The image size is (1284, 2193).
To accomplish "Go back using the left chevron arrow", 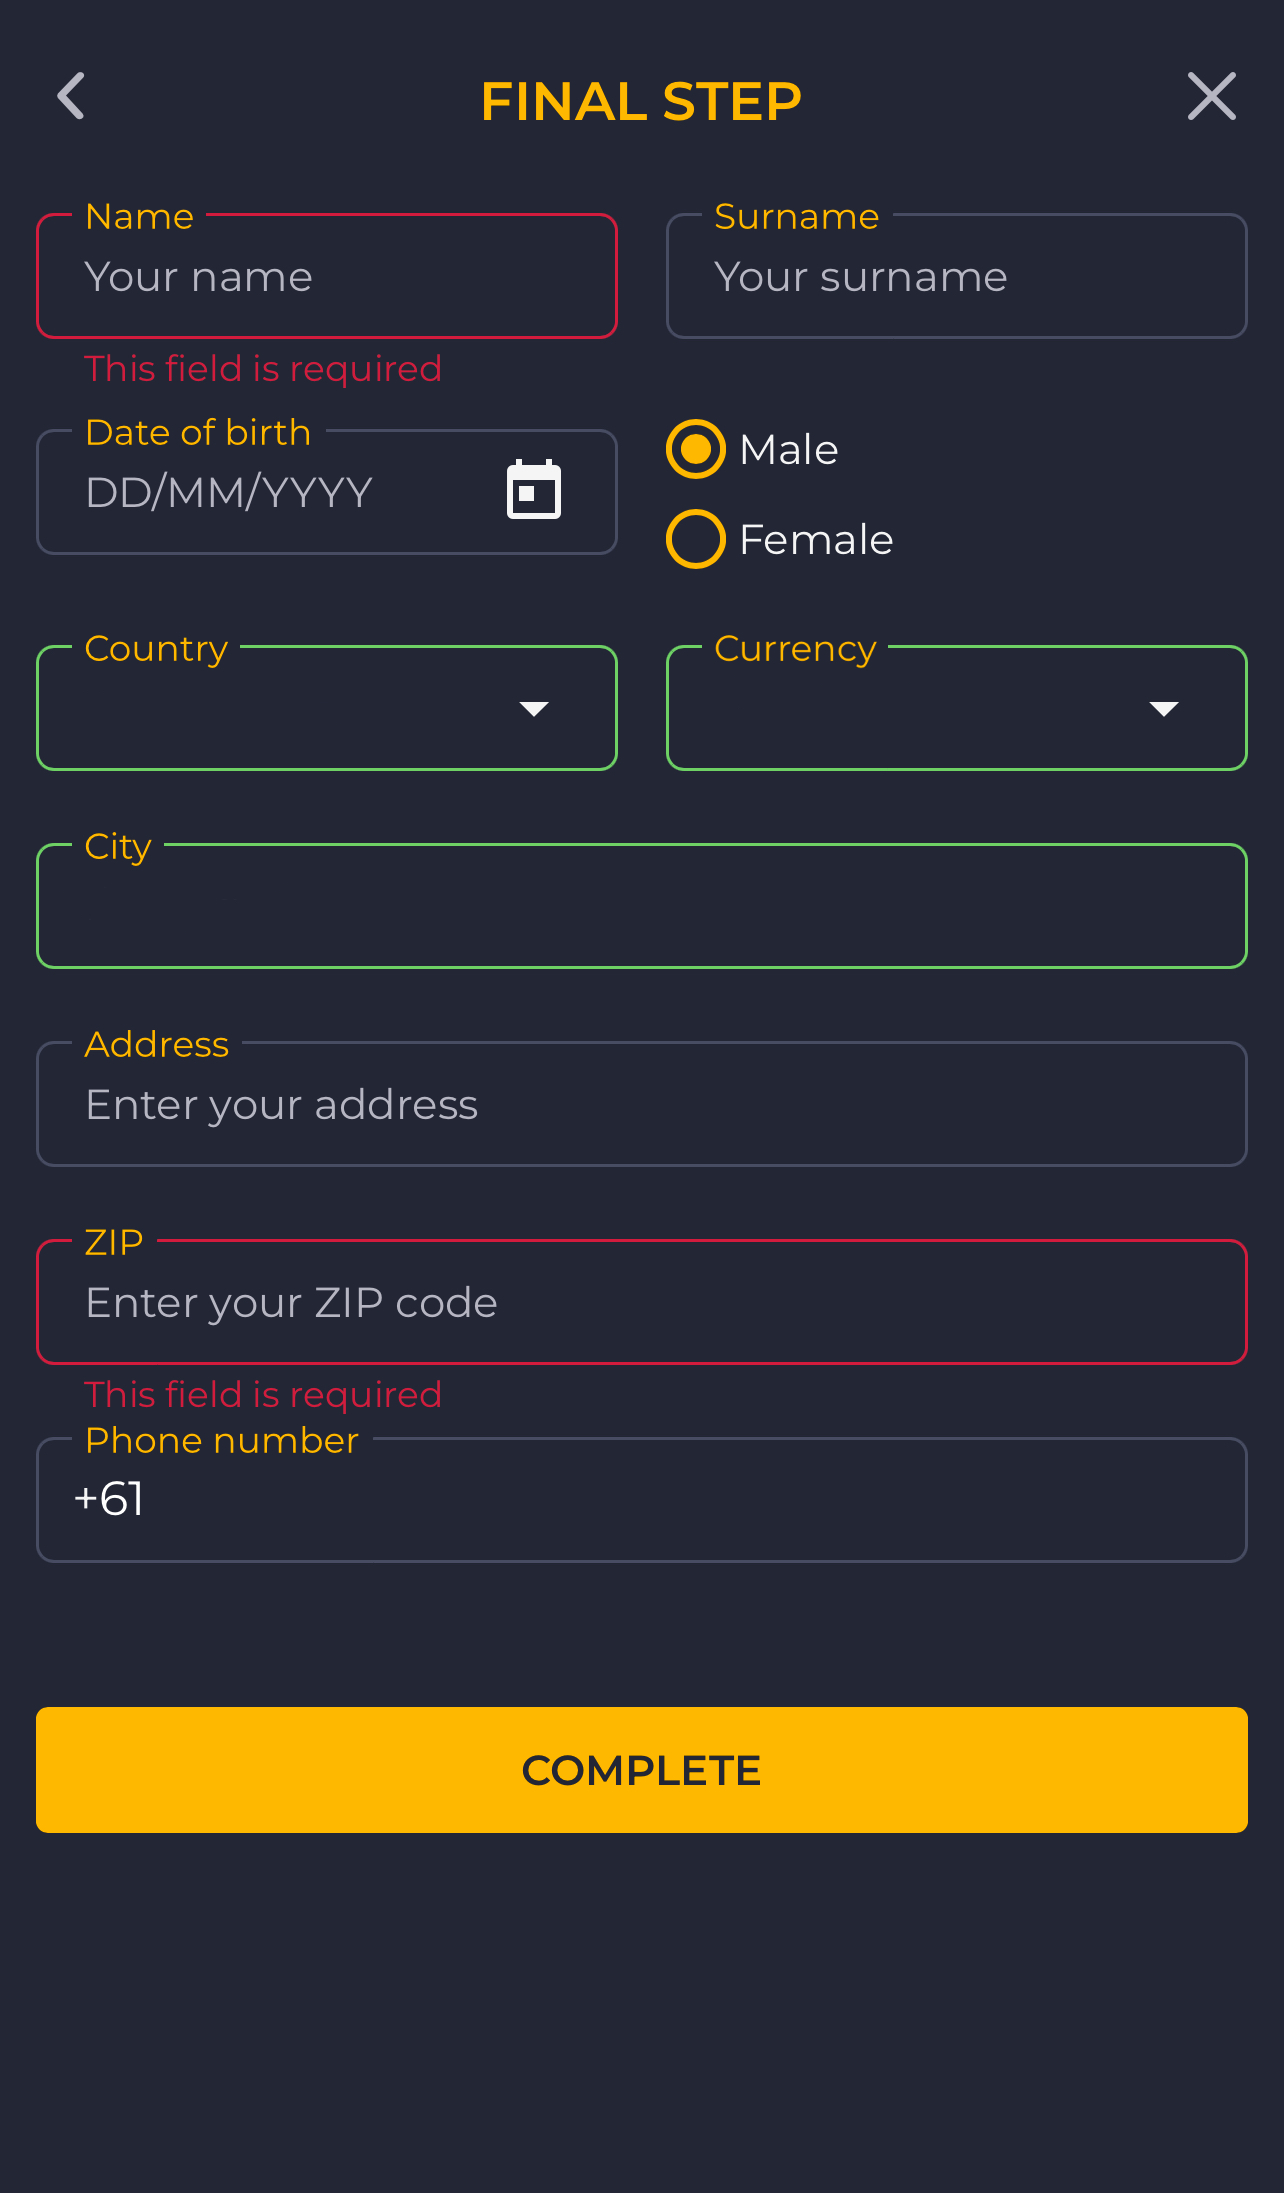I will coord(71,97).
